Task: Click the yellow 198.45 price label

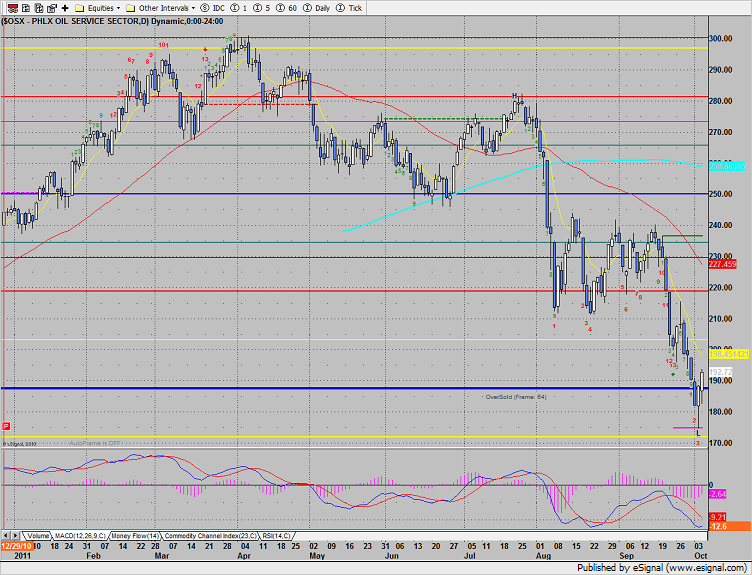Action: coord(729,354)
